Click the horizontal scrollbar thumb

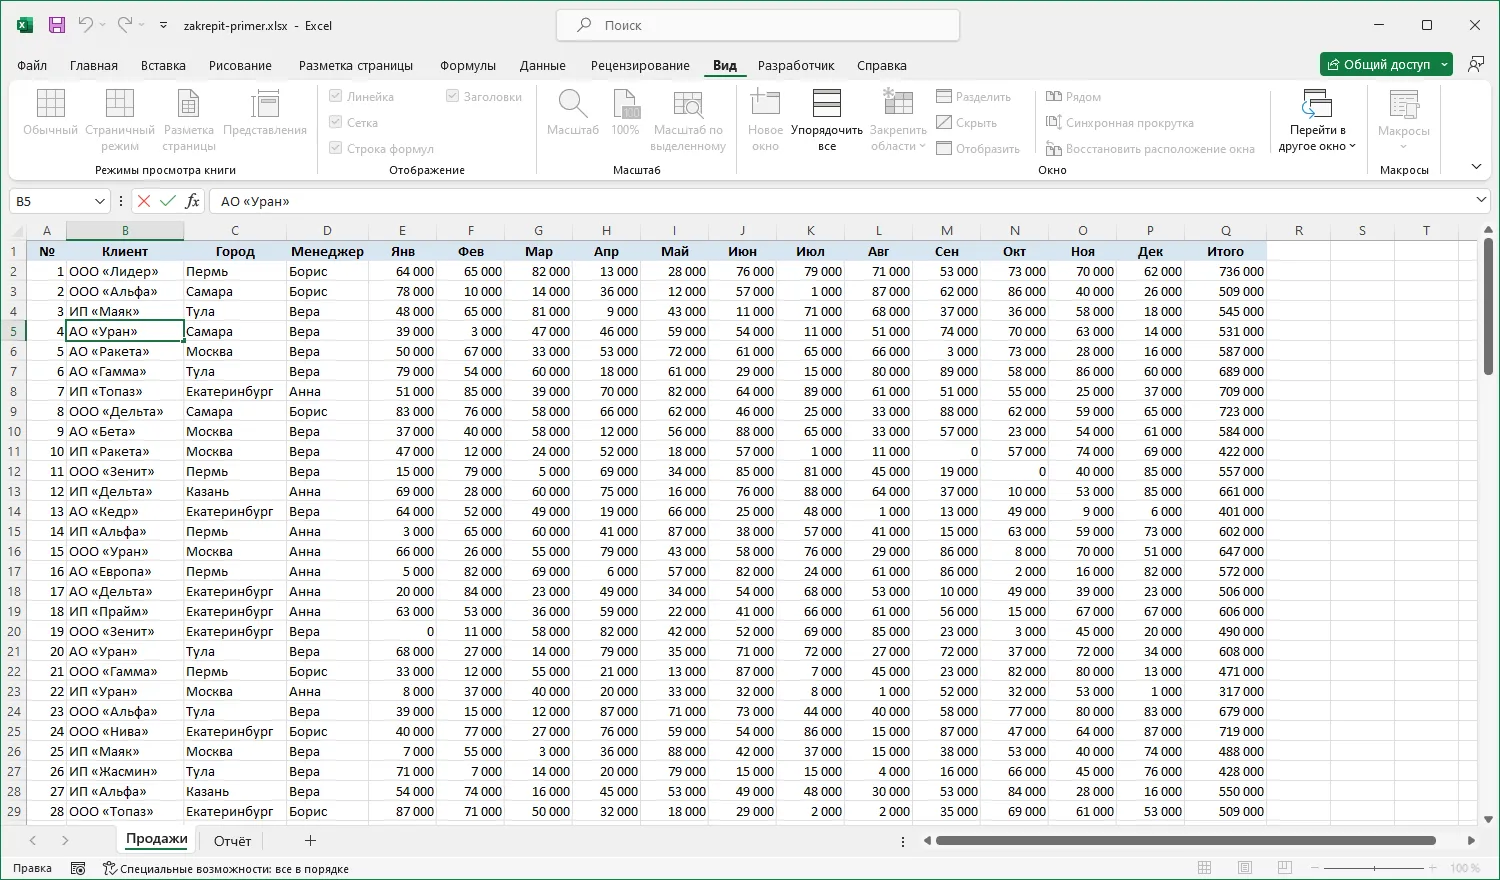[1185, 841]
